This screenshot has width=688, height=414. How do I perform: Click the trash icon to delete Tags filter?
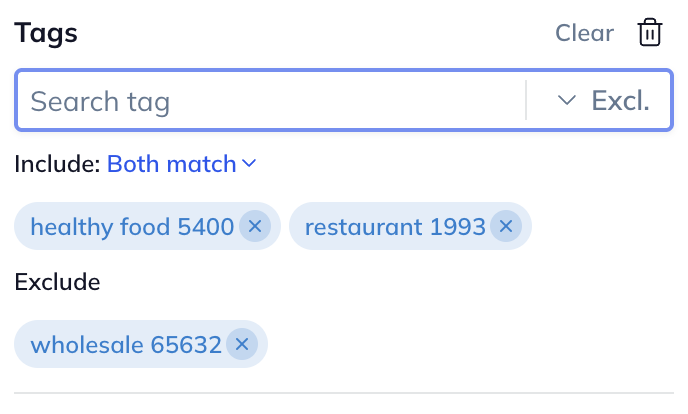(x=650, y=33)
